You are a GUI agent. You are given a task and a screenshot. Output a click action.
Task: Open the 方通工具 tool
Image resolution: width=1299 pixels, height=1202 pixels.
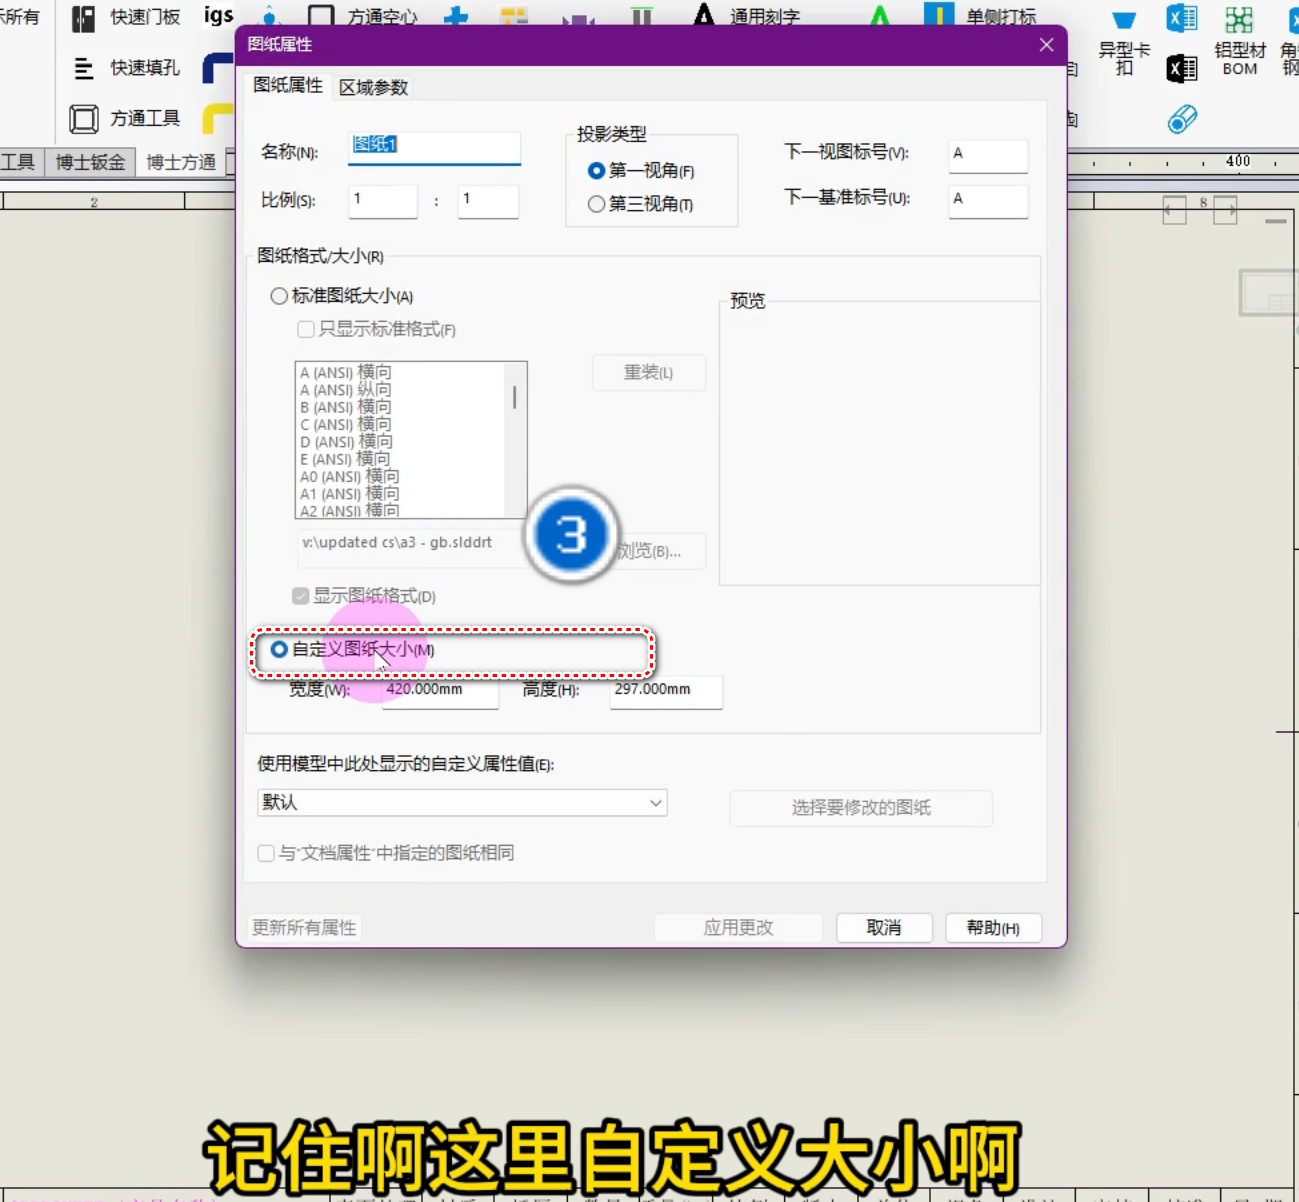84,118
